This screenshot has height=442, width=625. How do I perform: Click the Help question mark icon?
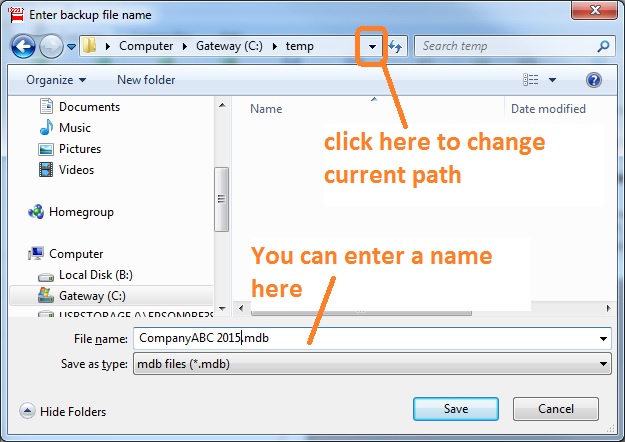[x=594, y=80]
